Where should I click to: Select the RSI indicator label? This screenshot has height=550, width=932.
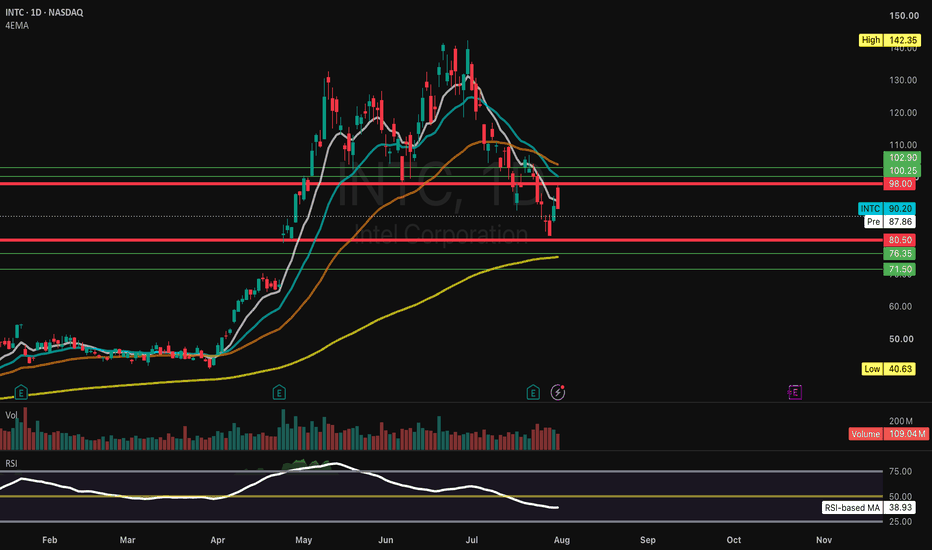11,463
